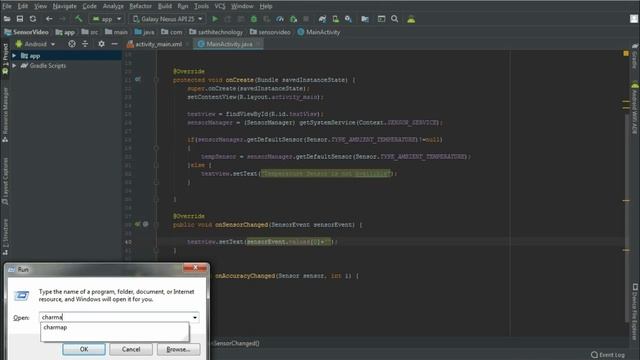Open the AVD Manager icon
640x360 pixels.
pyautogui.click(x=335, y=19)
